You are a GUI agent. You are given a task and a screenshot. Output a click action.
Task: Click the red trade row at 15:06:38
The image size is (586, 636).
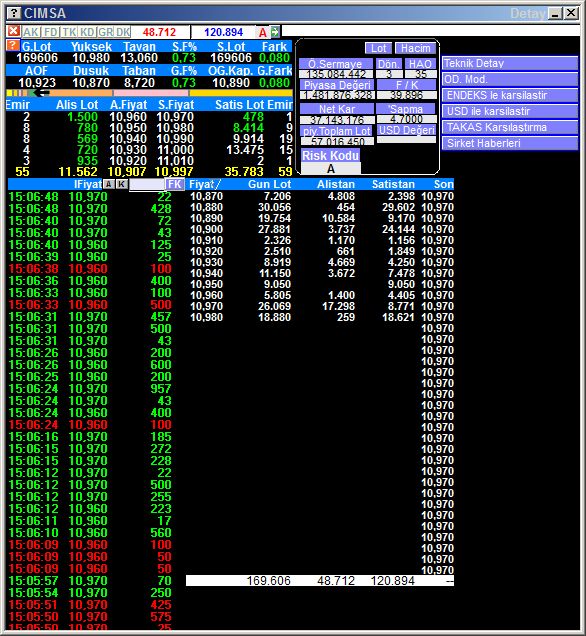pos(90,269)
